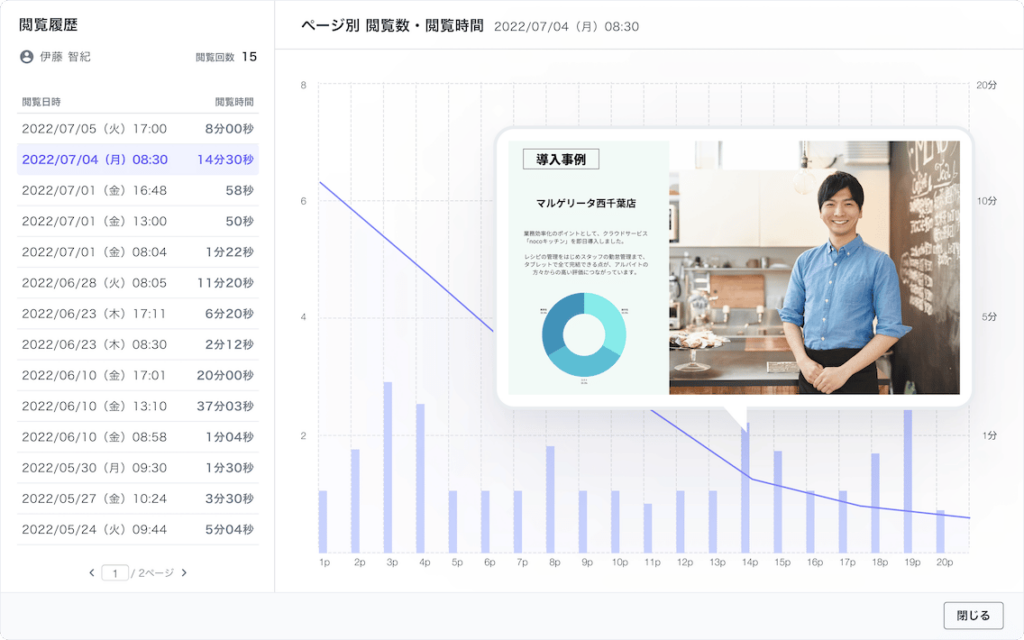
Task: Go to the next page with right chevron
Action: click(x=184, y=573)
